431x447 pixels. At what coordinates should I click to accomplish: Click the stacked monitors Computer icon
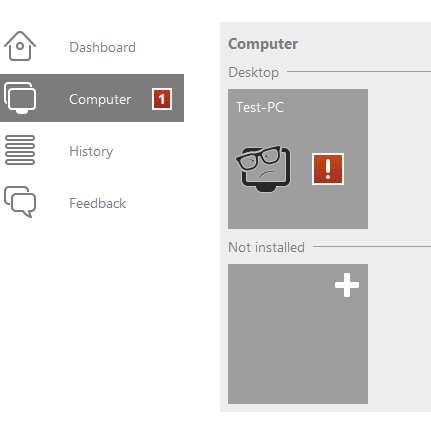[20, 98]
